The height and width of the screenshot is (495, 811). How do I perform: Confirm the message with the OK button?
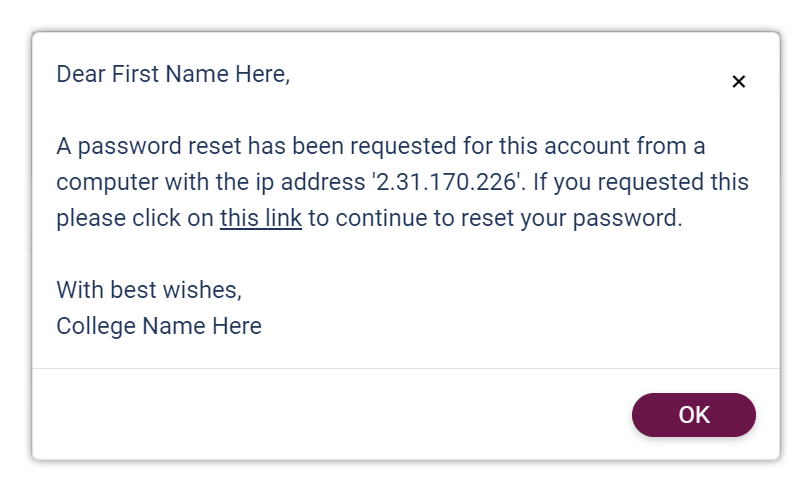[x=694, y=415]
